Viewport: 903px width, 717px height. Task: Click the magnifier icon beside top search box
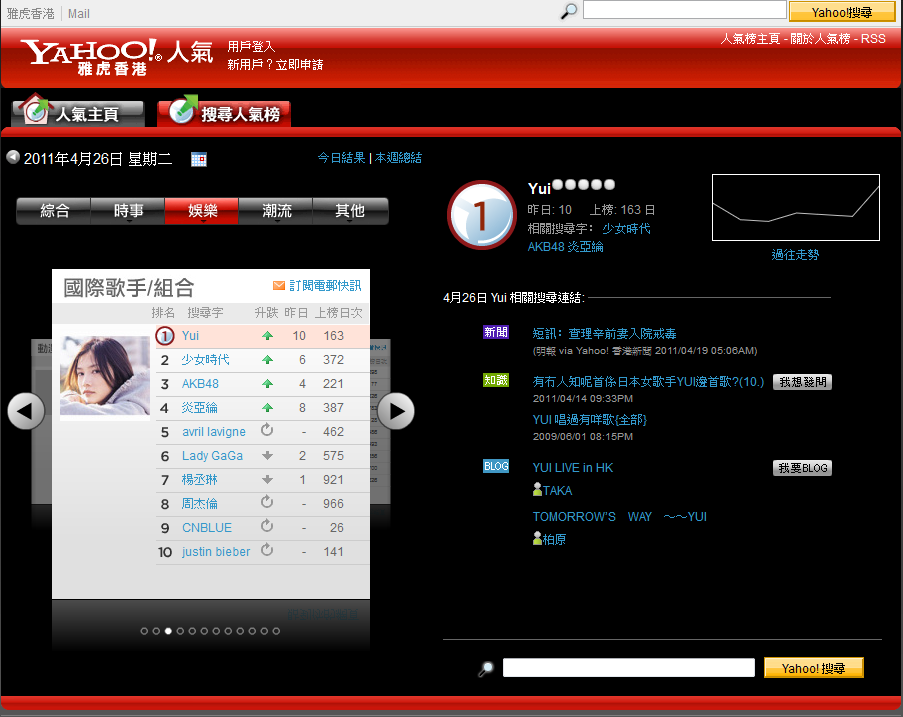[569, 11]
